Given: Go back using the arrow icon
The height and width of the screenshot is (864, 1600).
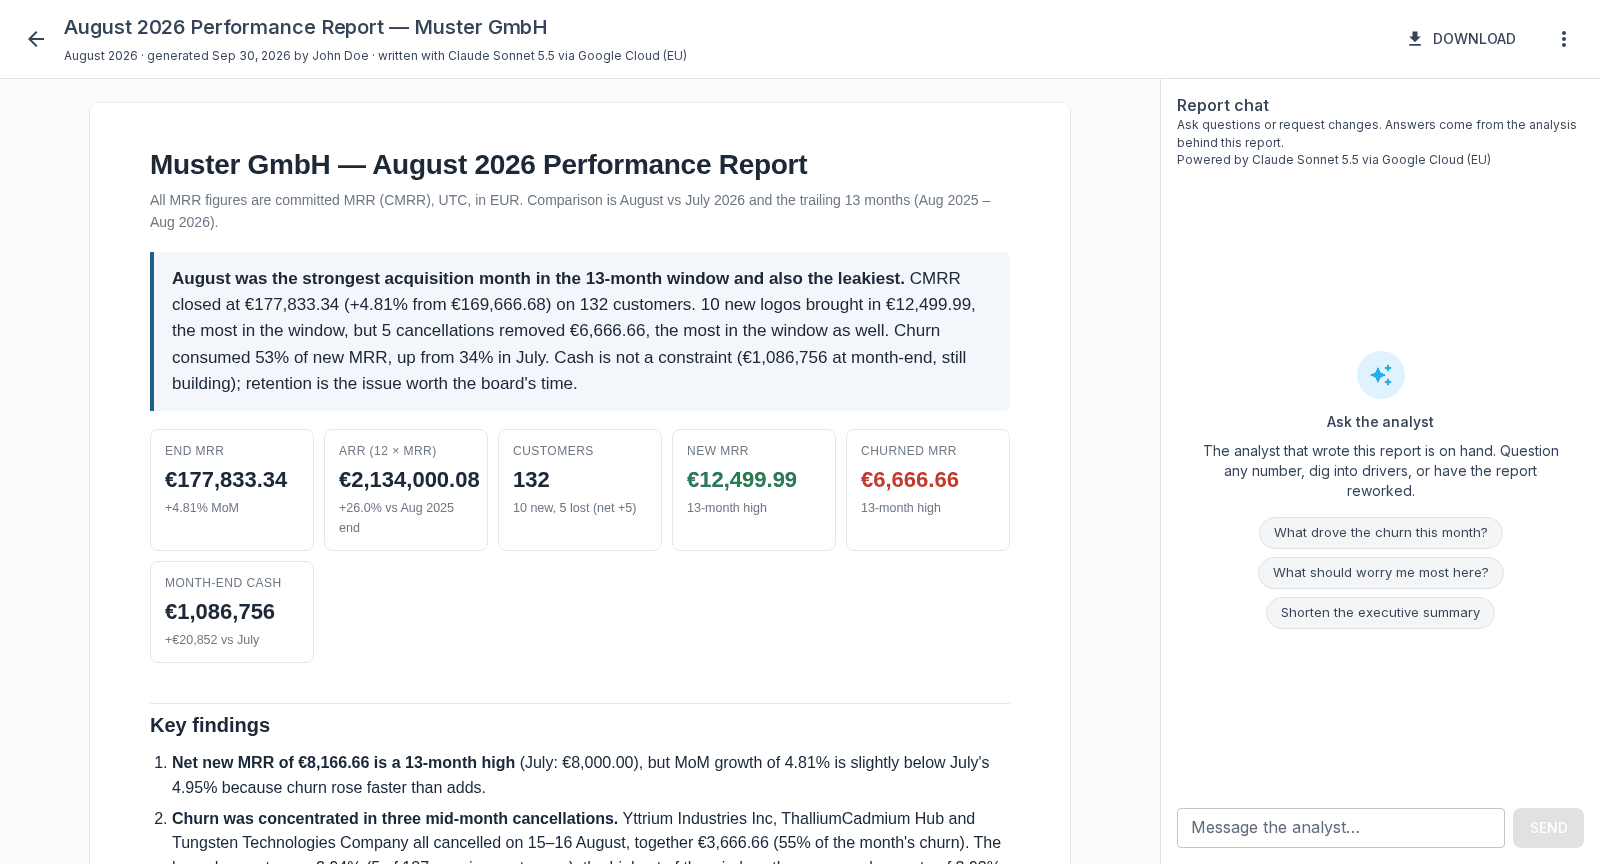Looking at the screenshot, I should 36,39.
